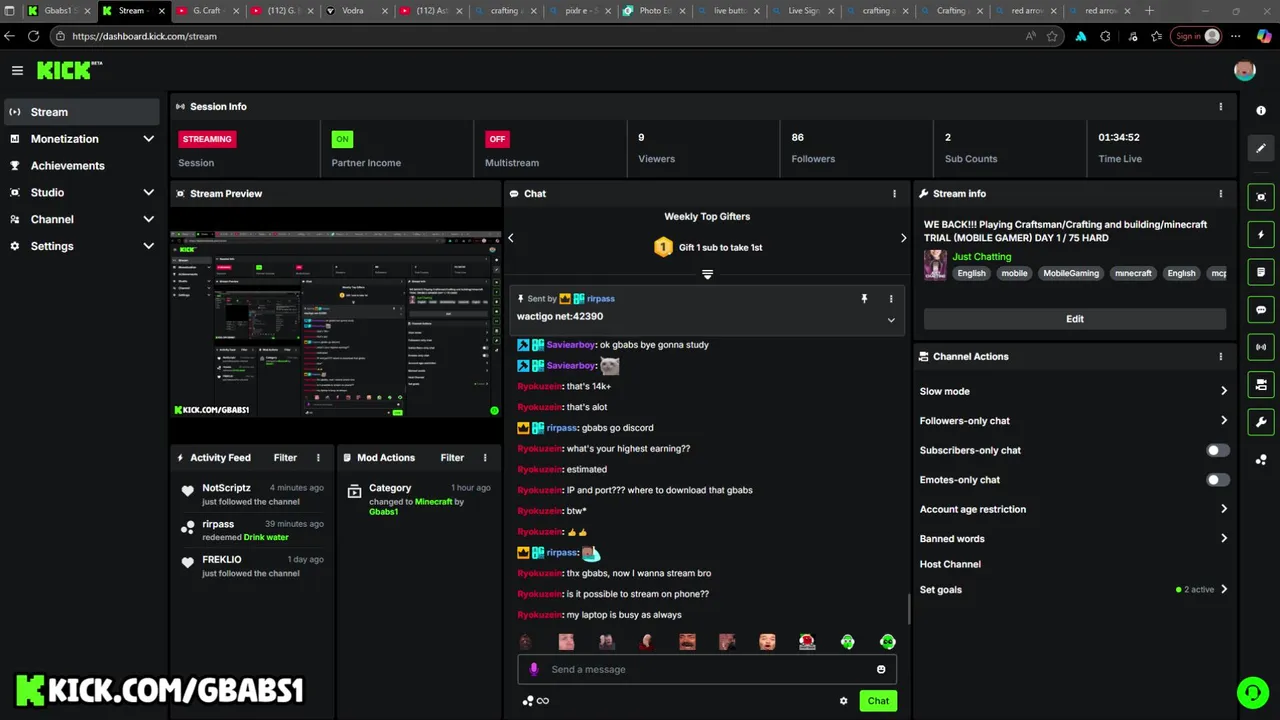
Task: Click the document icon in right sidebar
Action: [x=1261, y=272]
